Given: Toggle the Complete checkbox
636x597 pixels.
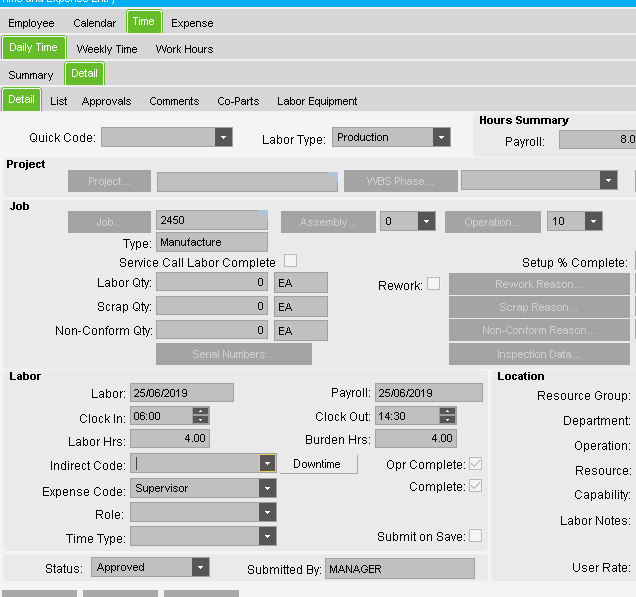Looking at the screenshot, I should coord(475,486).
